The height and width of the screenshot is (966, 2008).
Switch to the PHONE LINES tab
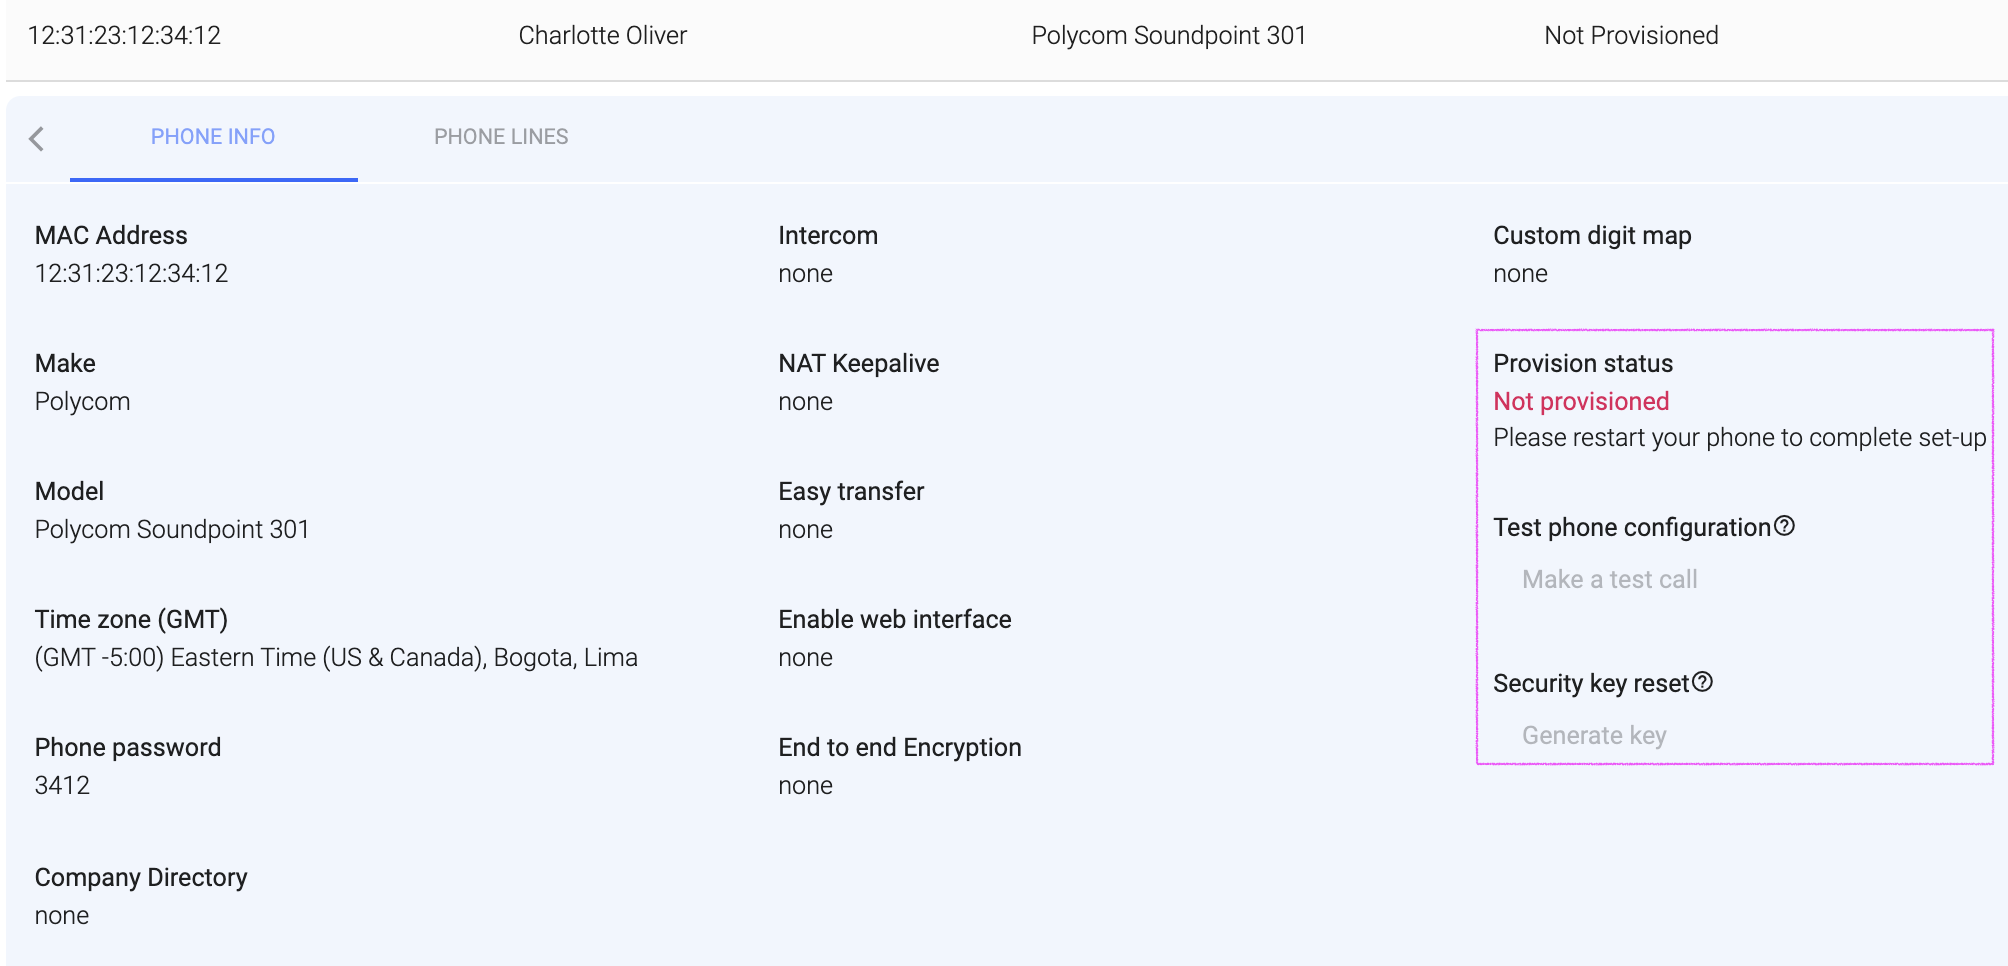coord(501,137)
